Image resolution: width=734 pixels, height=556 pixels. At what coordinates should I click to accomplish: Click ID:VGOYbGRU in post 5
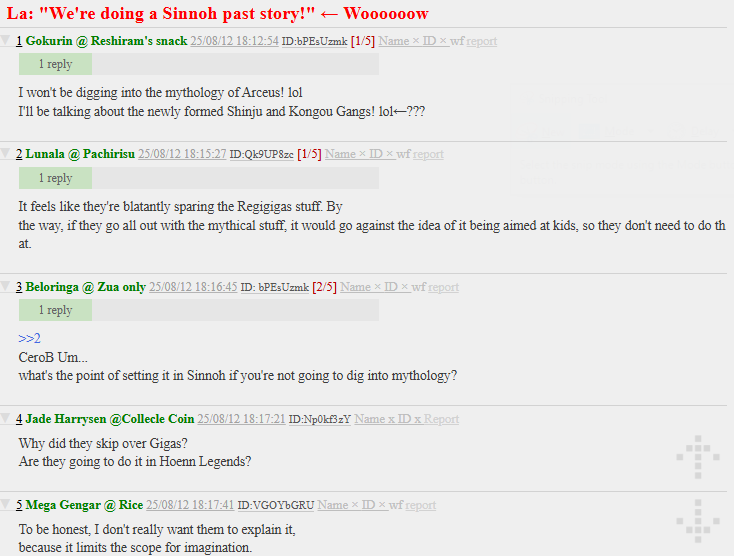pyautogui.click(x=276, y=505)
